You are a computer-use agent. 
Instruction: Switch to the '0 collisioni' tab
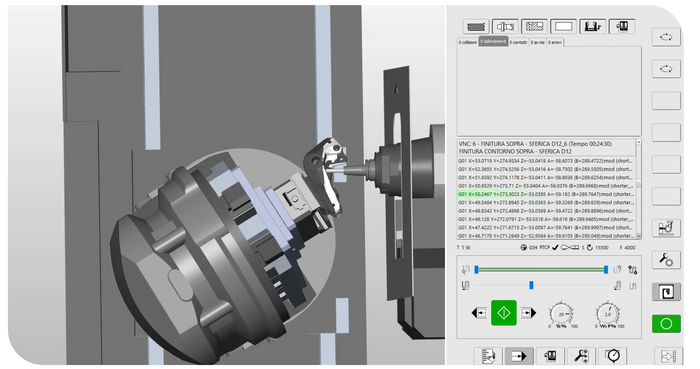coord(468,42)
